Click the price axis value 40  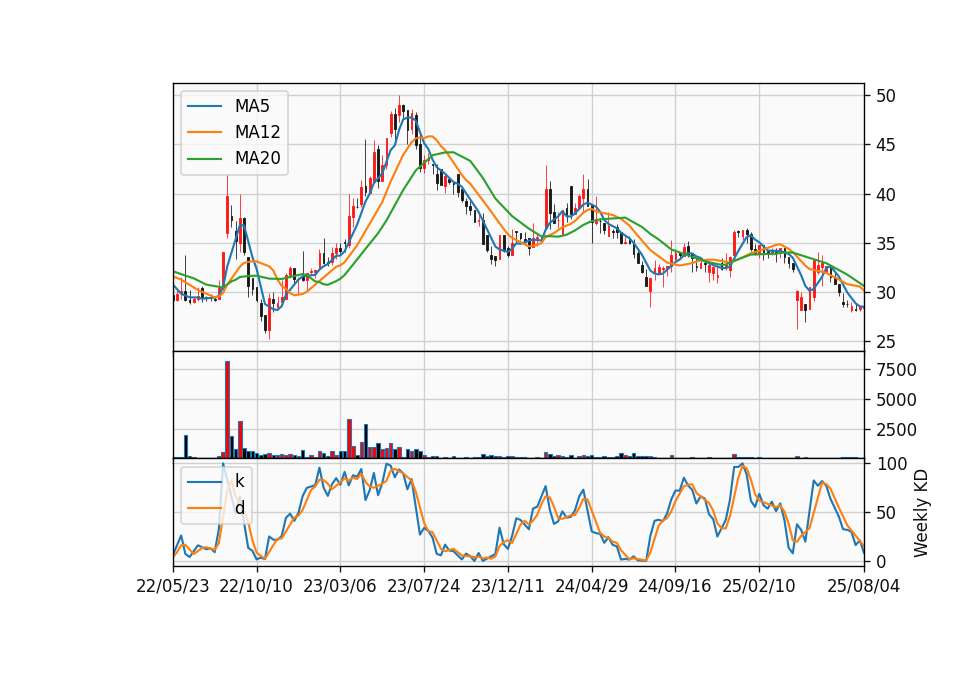[886, 195]
